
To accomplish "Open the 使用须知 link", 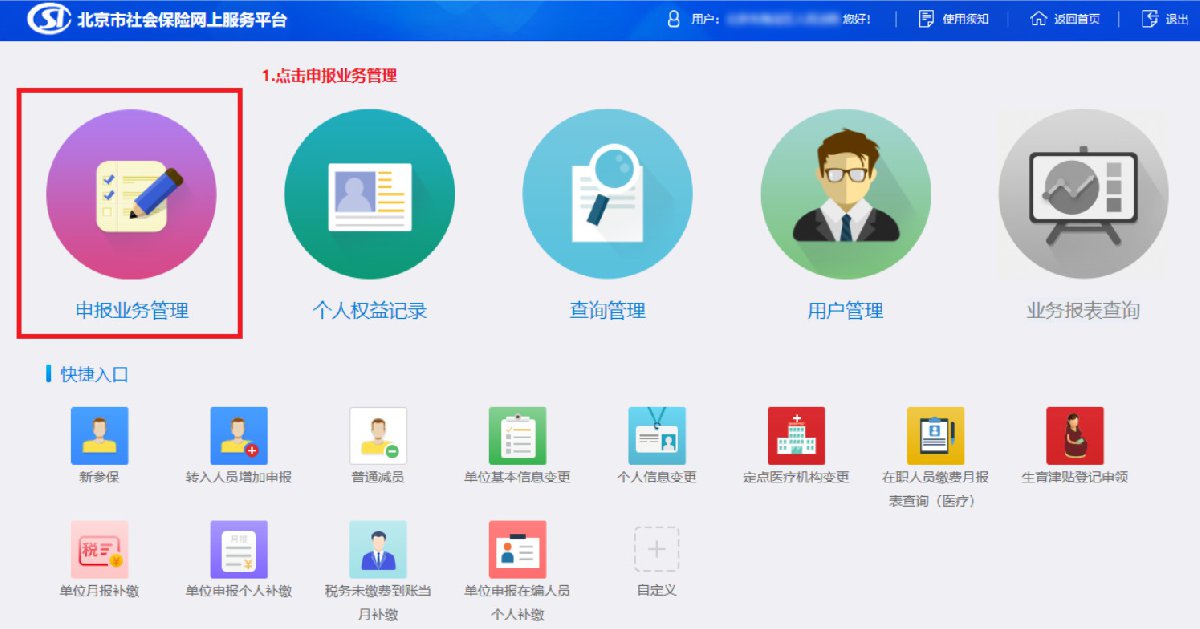I will pos(965,19).
